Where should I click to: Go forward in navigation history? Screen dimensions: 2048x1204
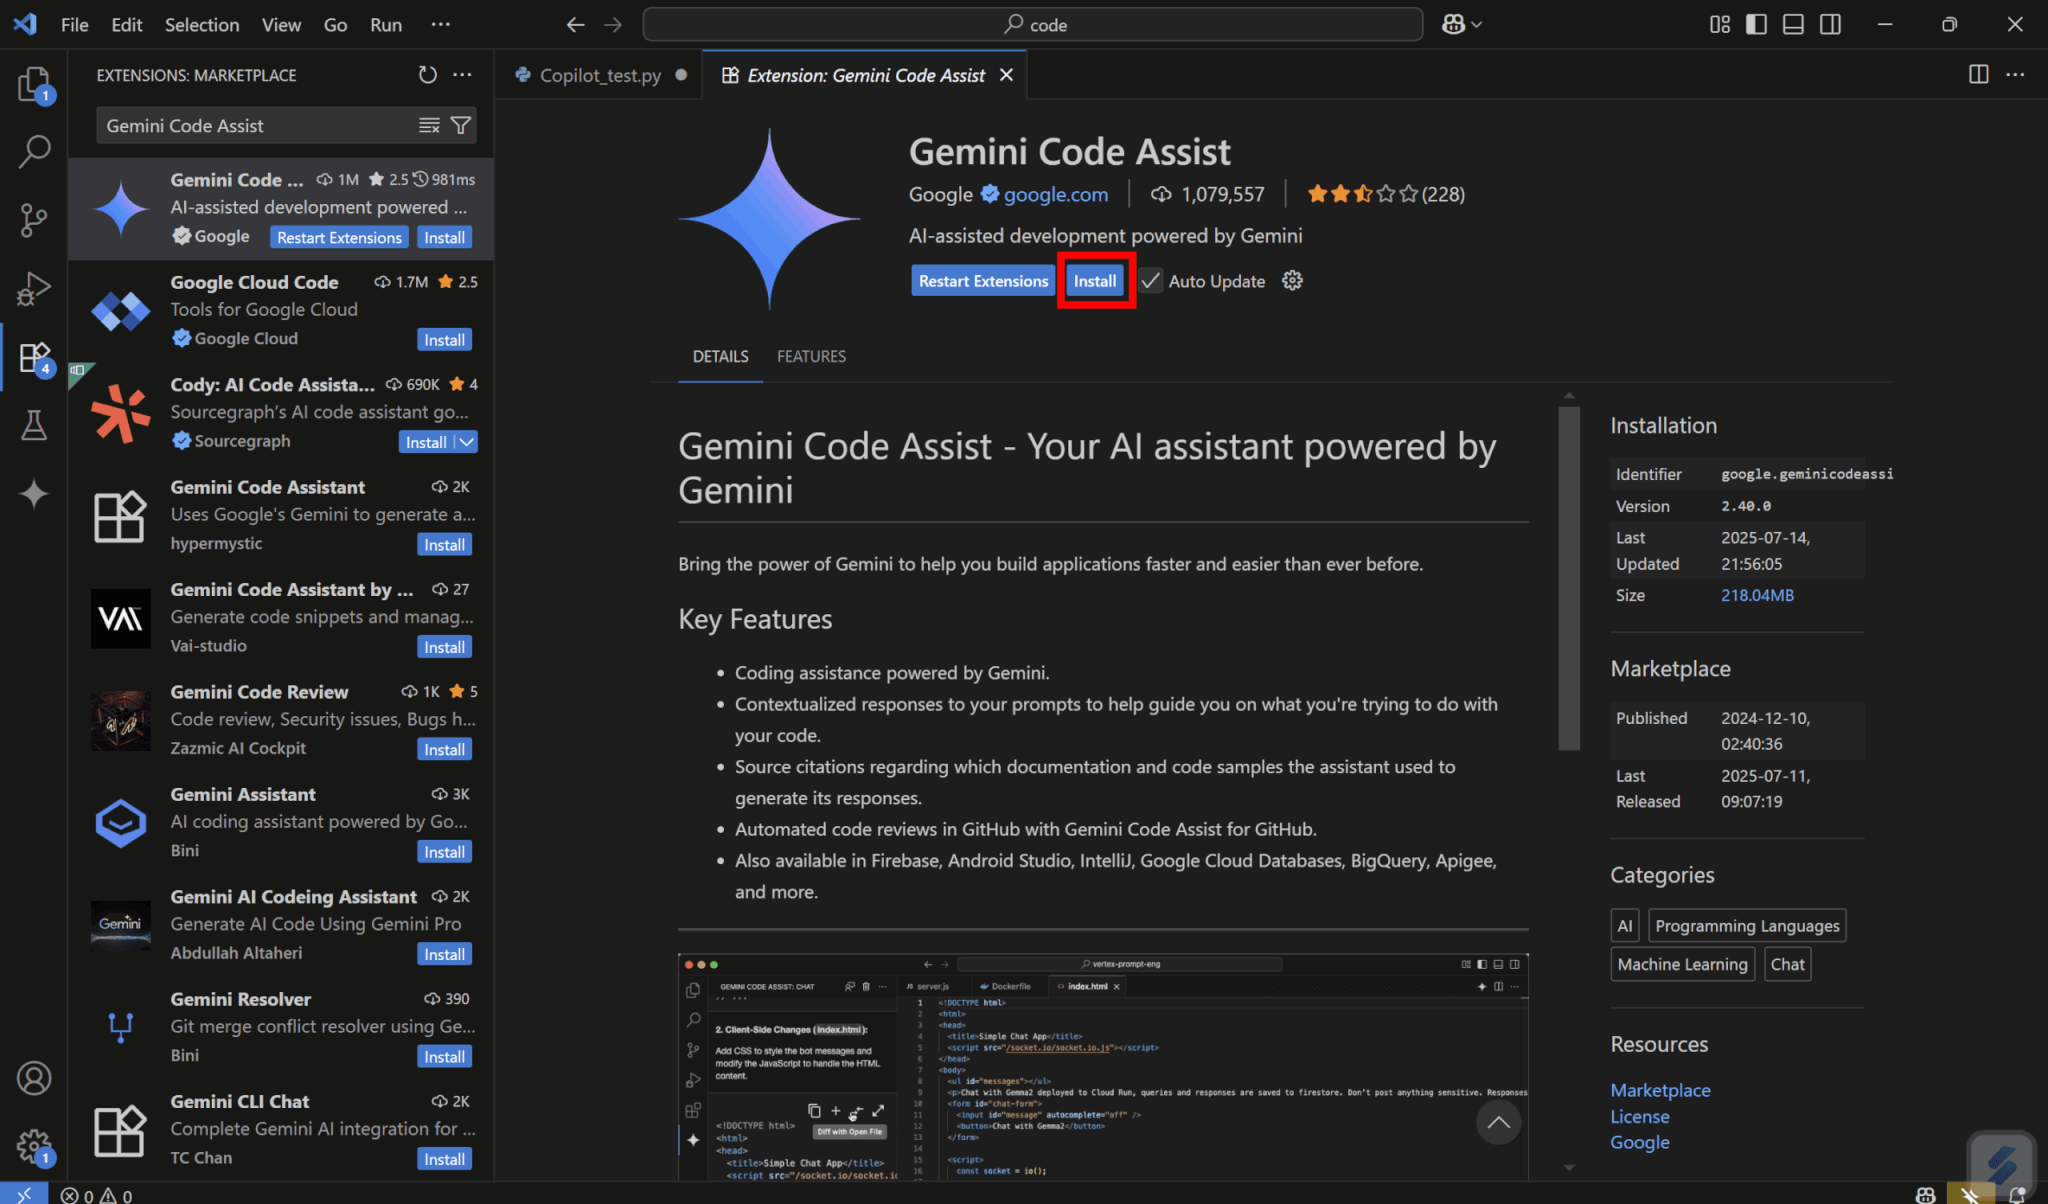coord(613,24)
